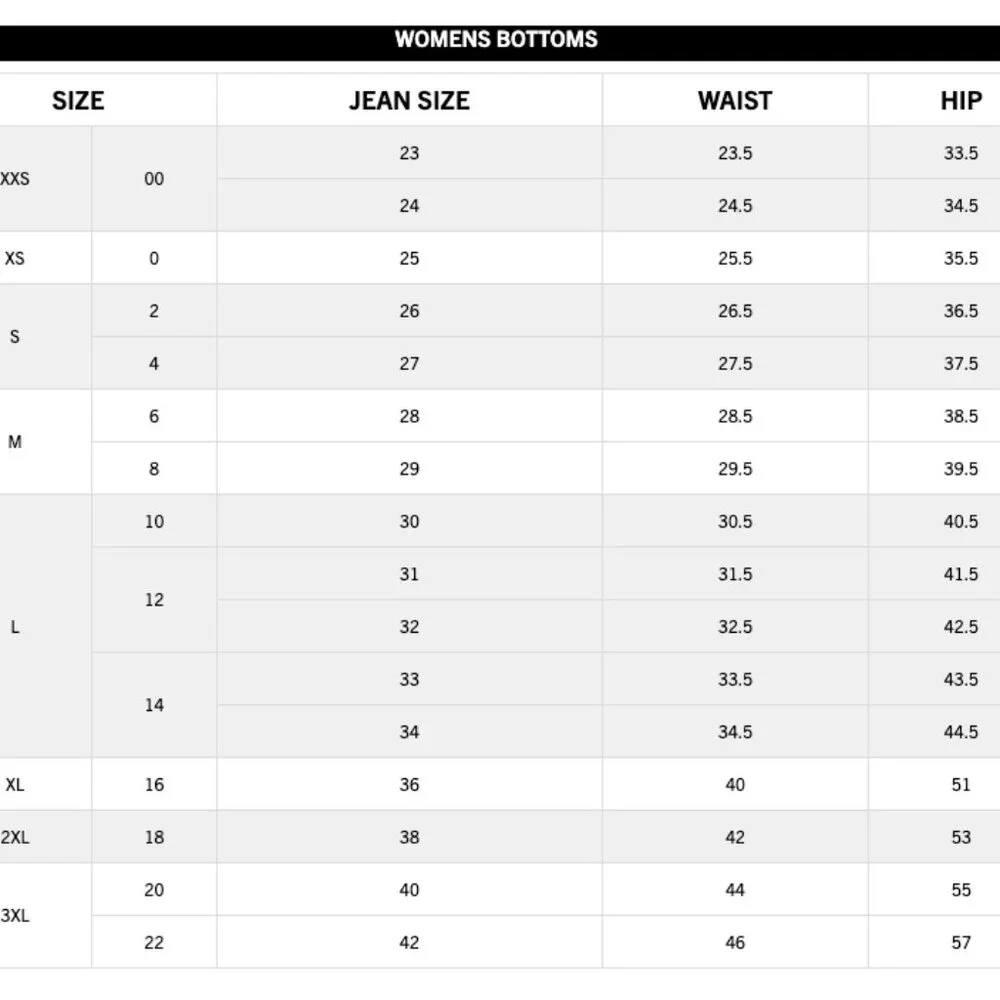Screen dimensions: 1000x1000
Task: Select jean size 25 cell
Action: (x=409, y=258)
